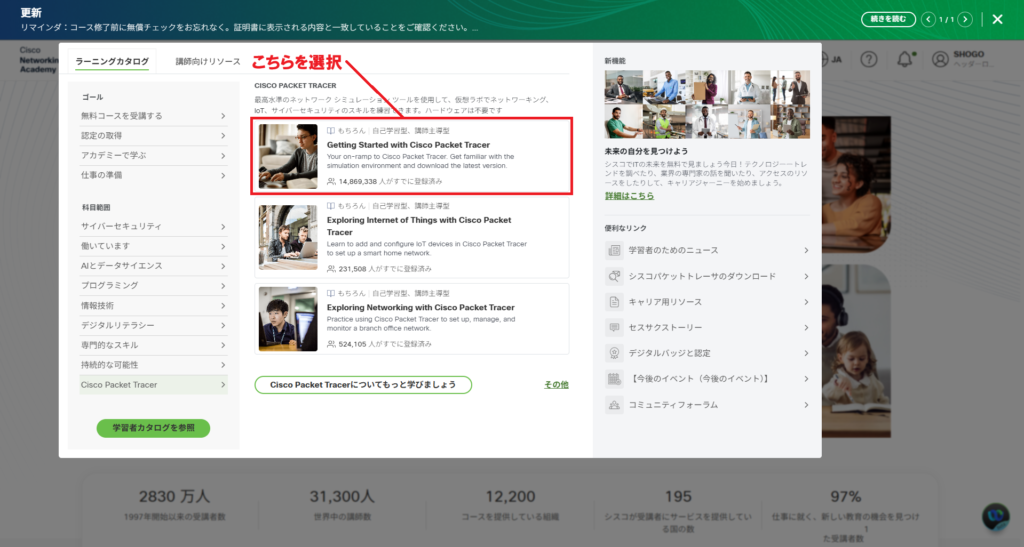Expand プログラミング chevron
The image size is (1024, 547).
point(223,286)
